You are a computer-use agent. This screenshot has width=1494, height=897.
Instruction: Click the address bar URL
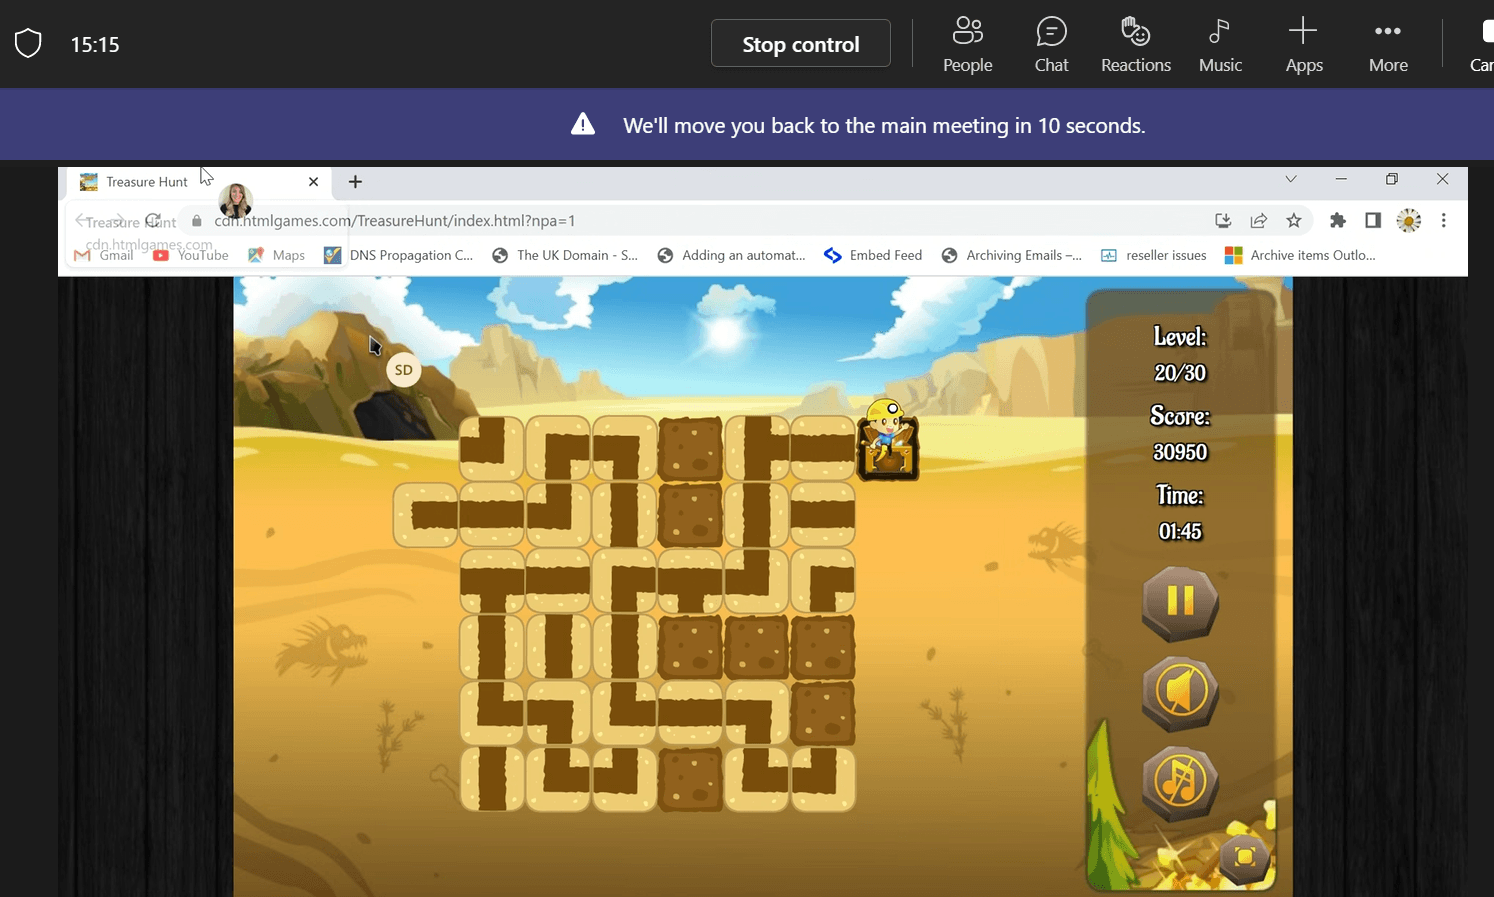coord(395,221)
